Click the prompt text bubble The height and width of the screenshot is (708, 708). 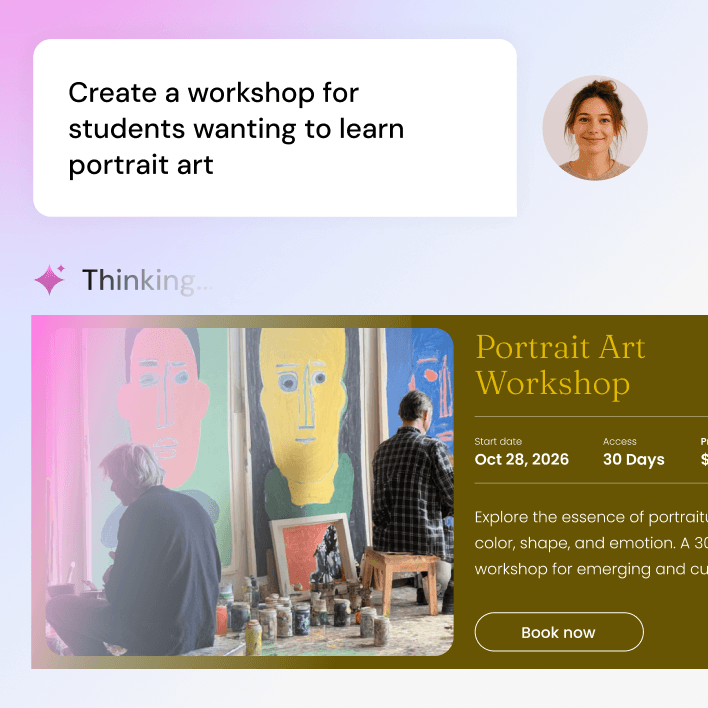pos(275,128)
